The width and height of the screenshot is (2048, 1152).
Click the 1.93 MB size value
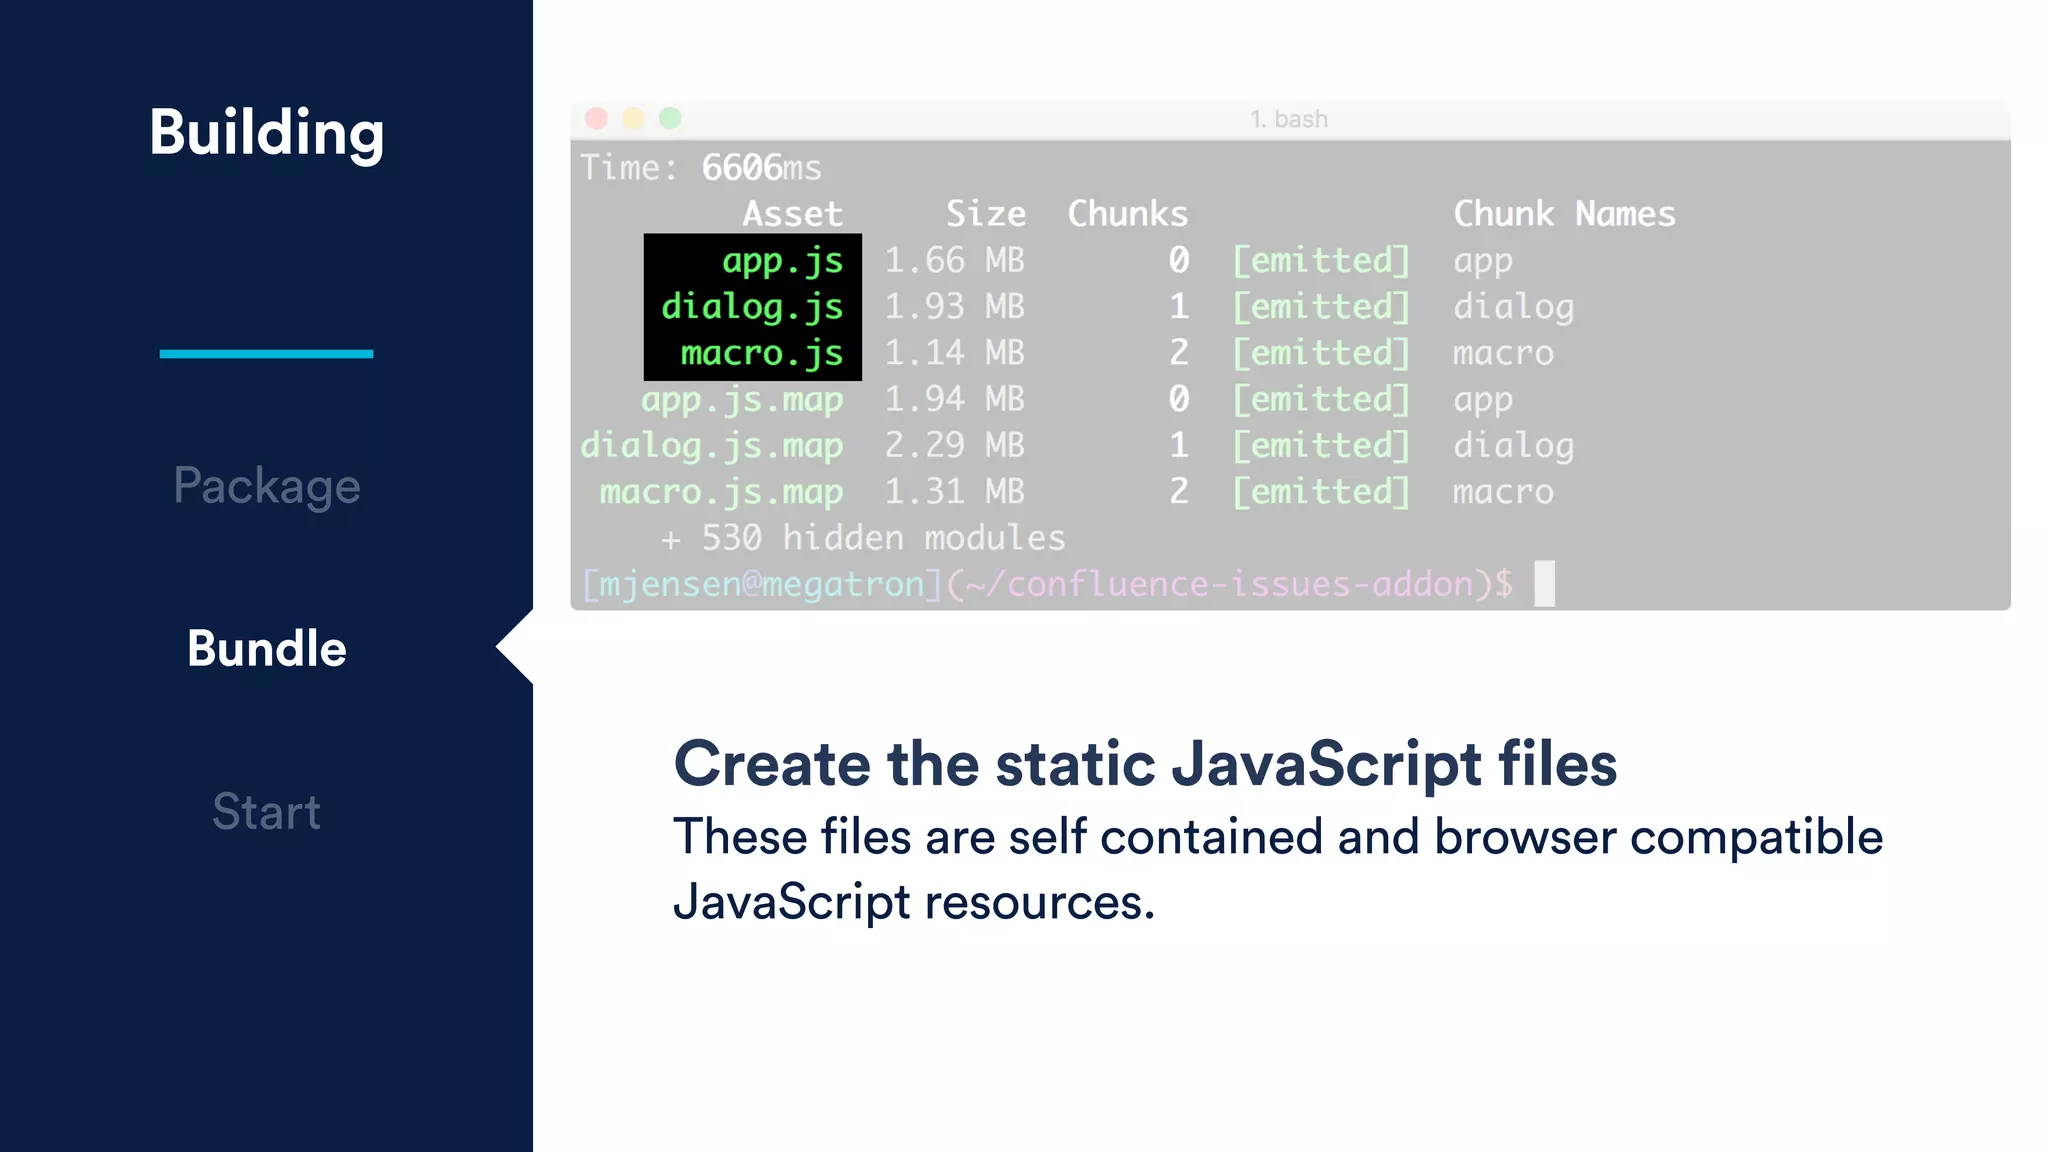pyautogui.click(x=955, y=307)
